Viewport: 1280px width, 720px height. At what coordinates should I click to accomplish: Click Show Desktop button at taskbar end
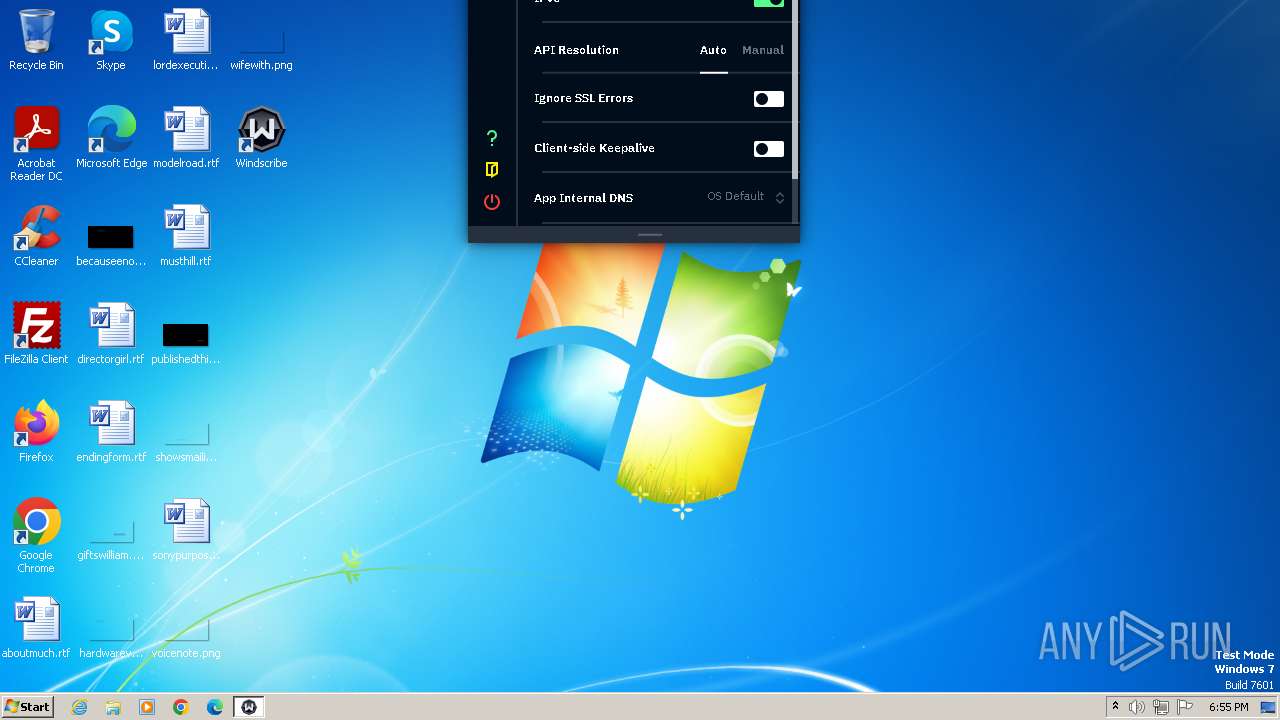point(1269,707)
